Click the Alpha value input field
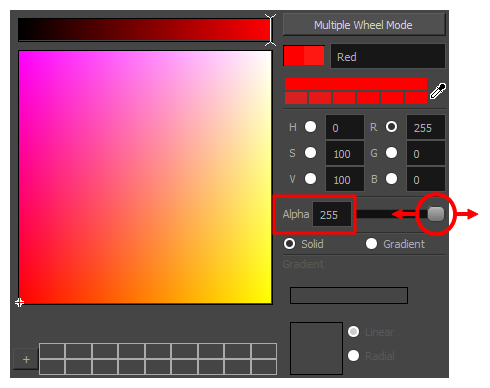This screenshot has height=388, width=490. tap(332, 214)
